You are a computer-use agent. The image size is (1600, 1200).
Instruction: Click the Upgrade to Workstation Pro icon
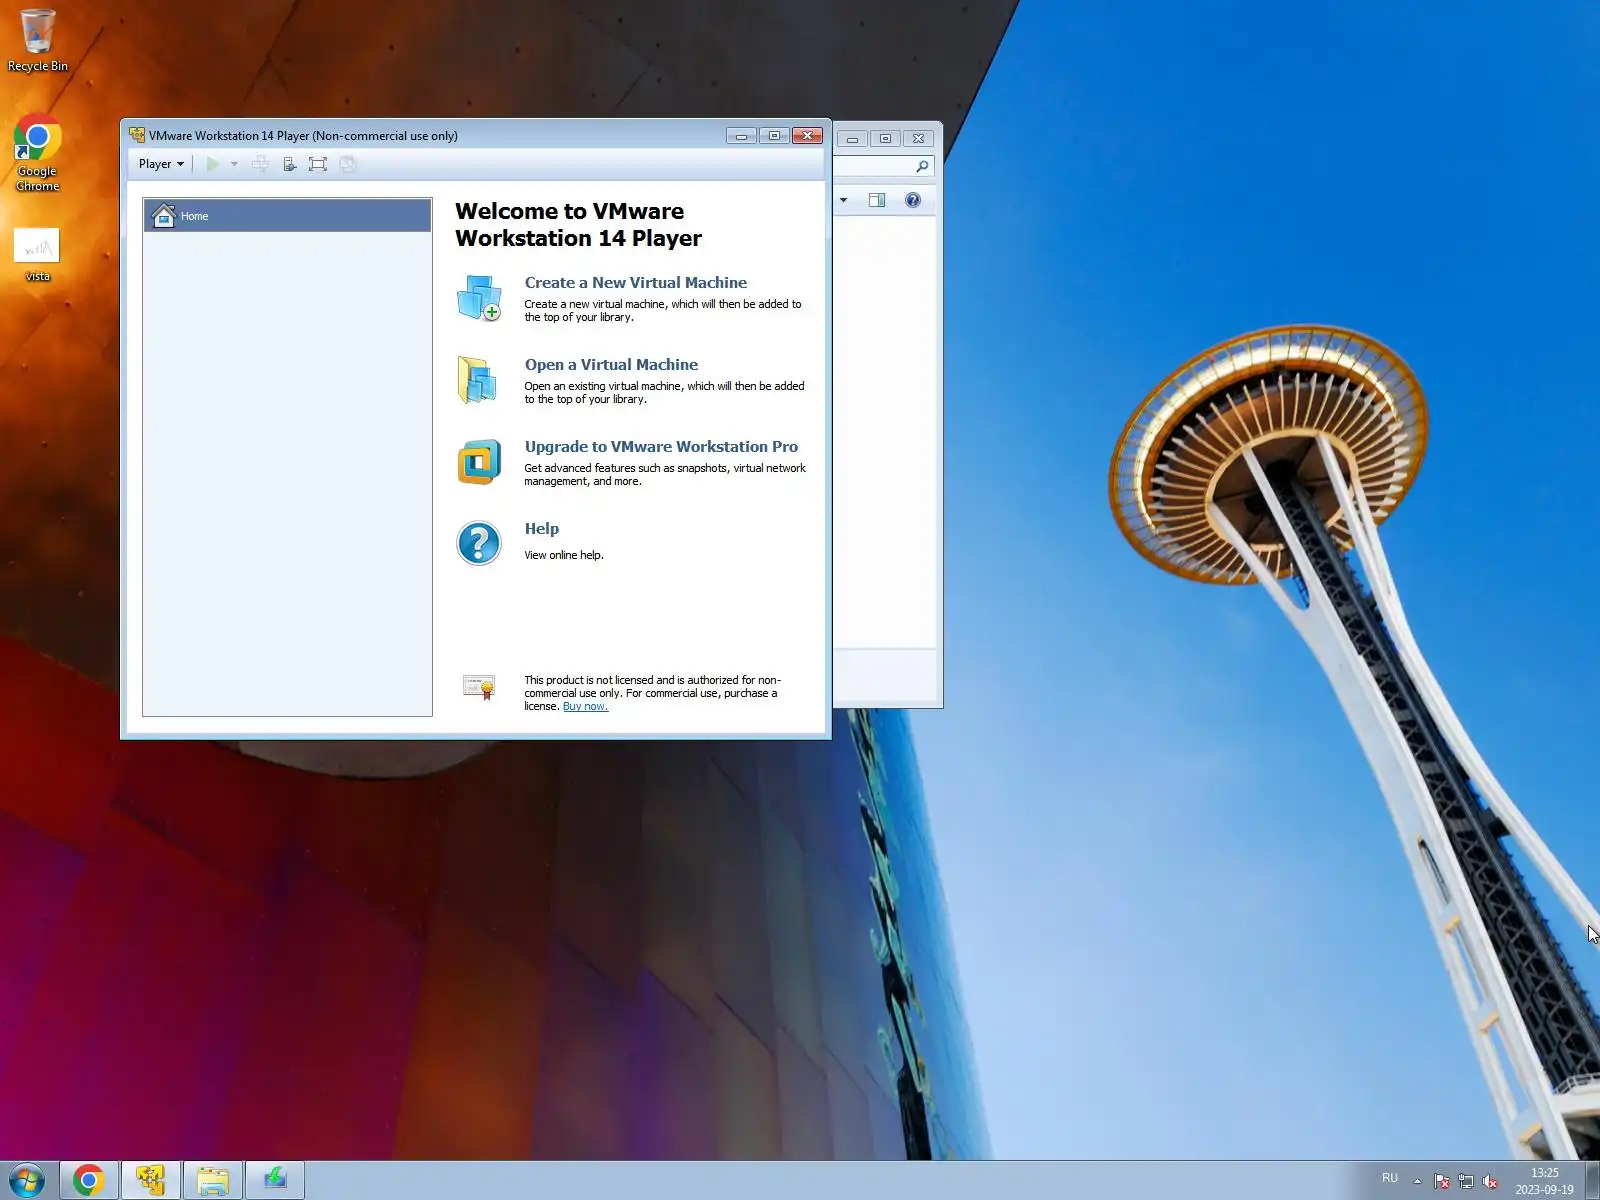click(479, 462)
